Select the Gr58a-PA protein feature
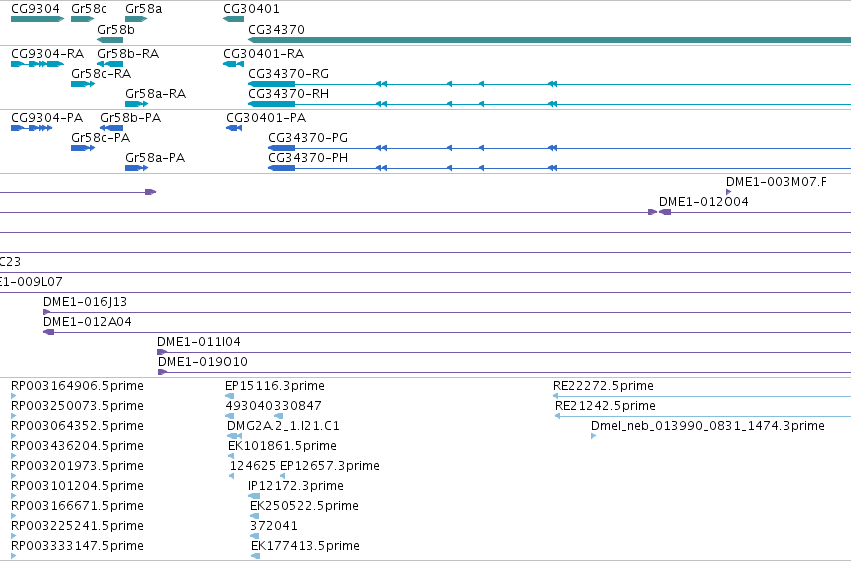This screenshot has height=561, width=851. pos(137,168)
